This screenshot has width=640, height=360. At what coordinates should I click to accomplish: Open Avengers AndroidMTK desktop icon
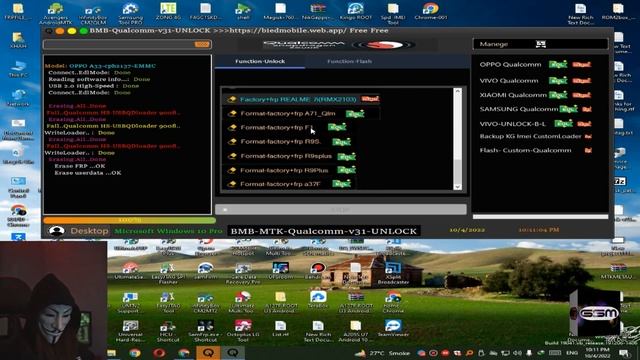(x=56, y=13)
